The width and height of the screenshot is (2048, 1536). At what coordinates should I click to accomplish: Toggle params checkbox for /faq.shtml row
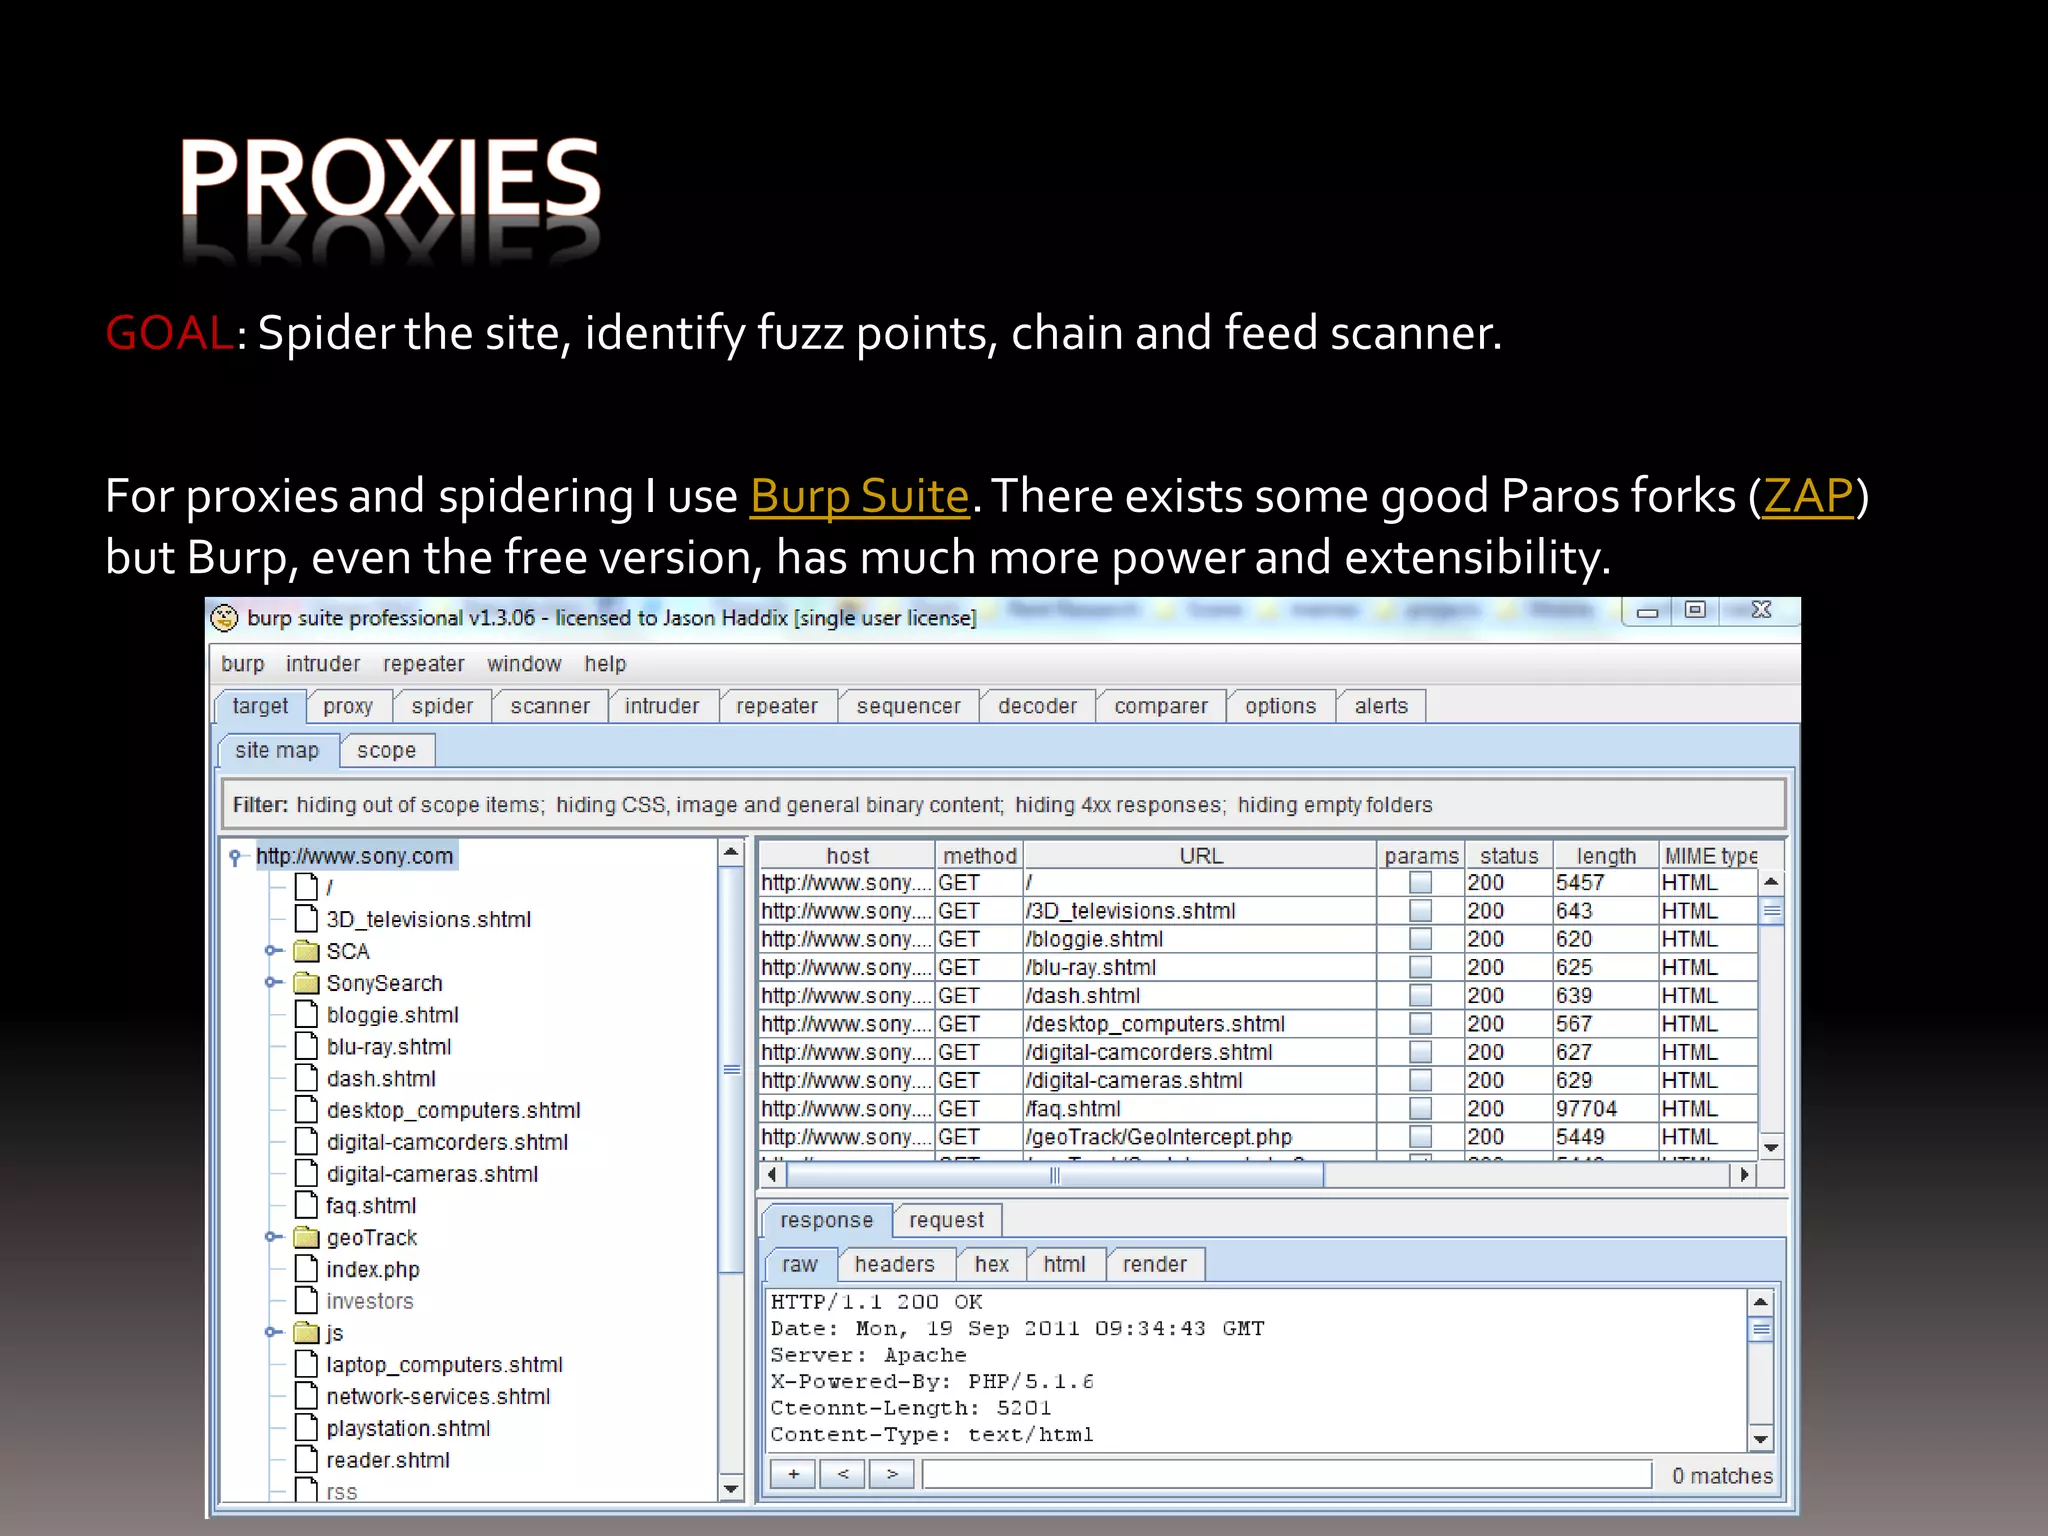click(x=1420, y=1109)
